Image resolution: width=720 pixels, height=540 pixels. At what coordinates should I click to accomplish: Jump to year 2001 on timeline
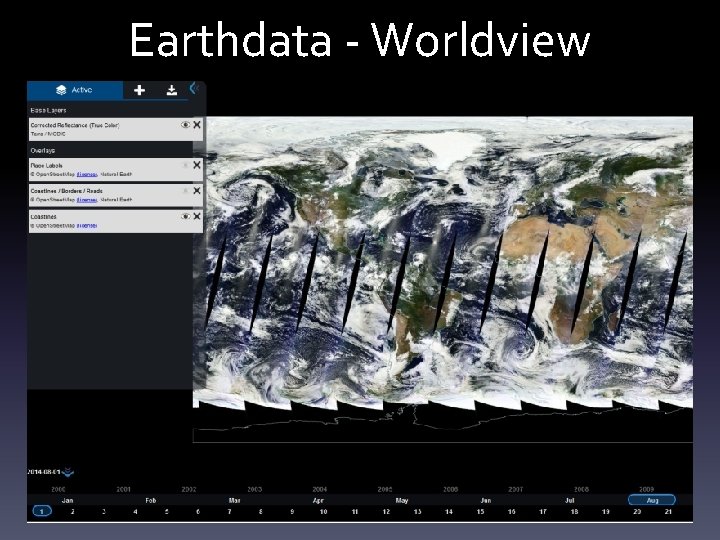pos(123,489)
